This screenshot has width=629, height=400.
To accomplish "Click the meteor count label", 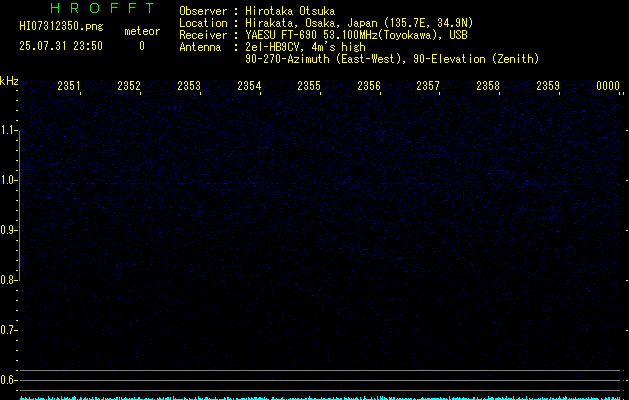I will [141, 31].
